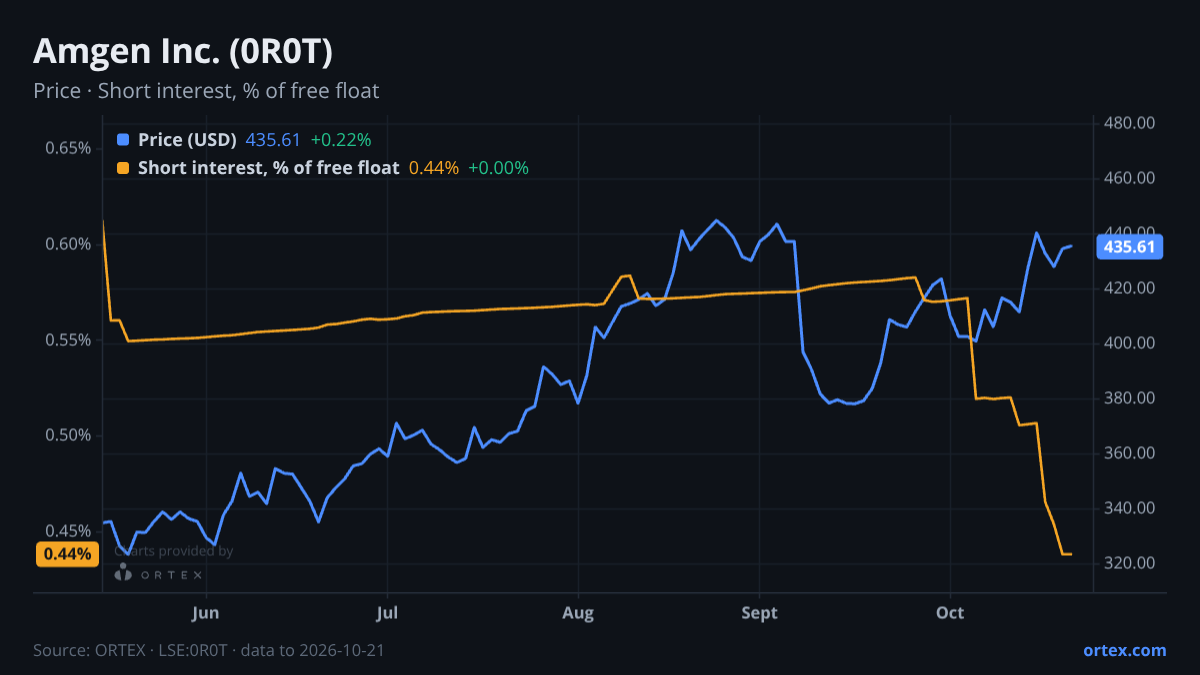Click the 360.00 right axis label

click(1130, 453)
